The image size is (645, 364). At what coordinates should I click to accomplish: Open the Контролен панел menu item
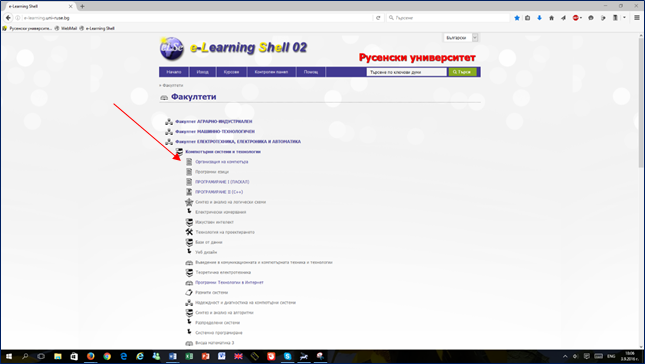(x=271, y=72)
